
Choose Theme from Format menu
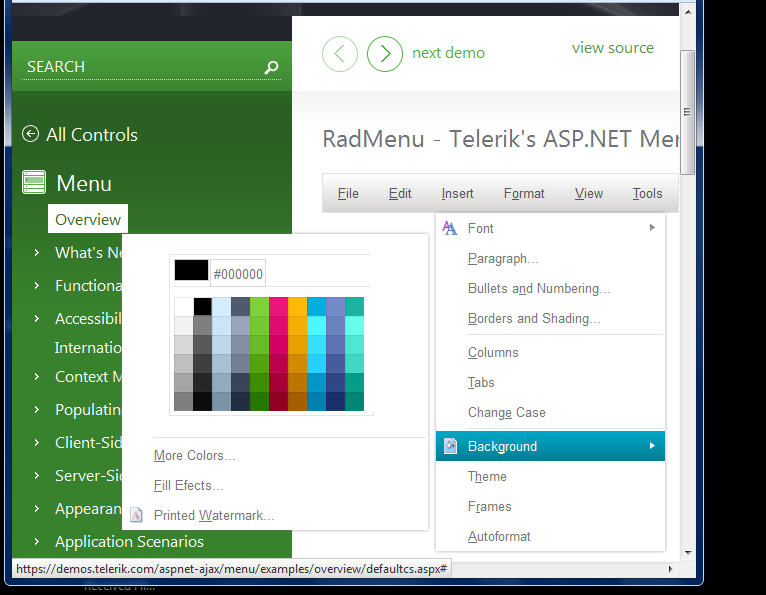click(x=550, y=476)
